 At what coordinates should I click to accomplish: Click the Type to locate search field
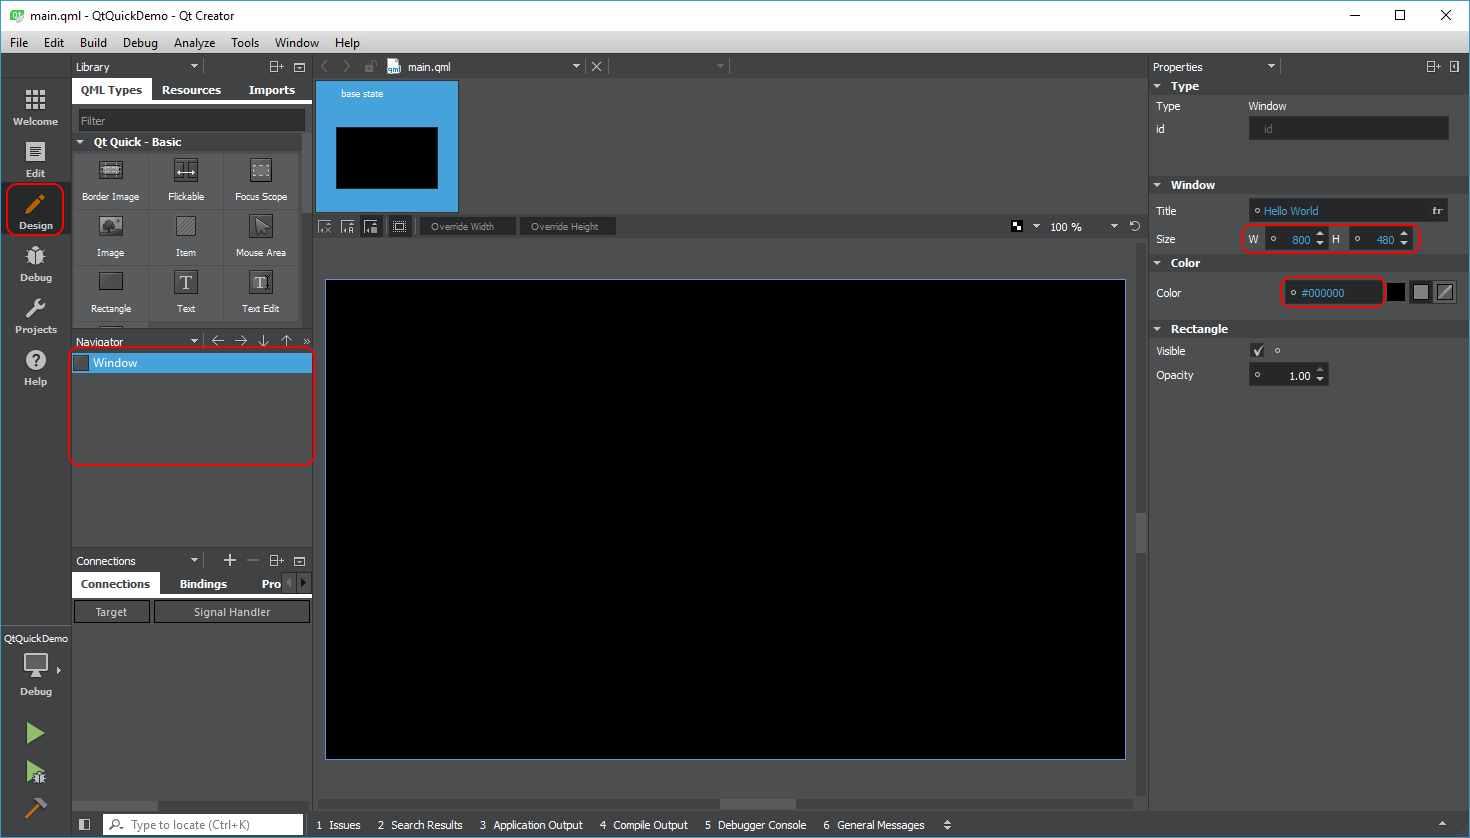pos(203,825)
